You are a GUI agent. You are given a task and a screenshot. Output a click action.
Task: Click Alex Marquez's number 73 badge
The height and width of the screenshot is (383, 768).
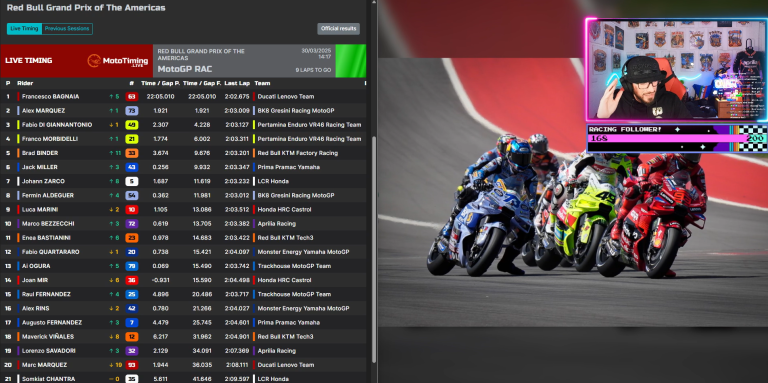click(x=132, y=111)
